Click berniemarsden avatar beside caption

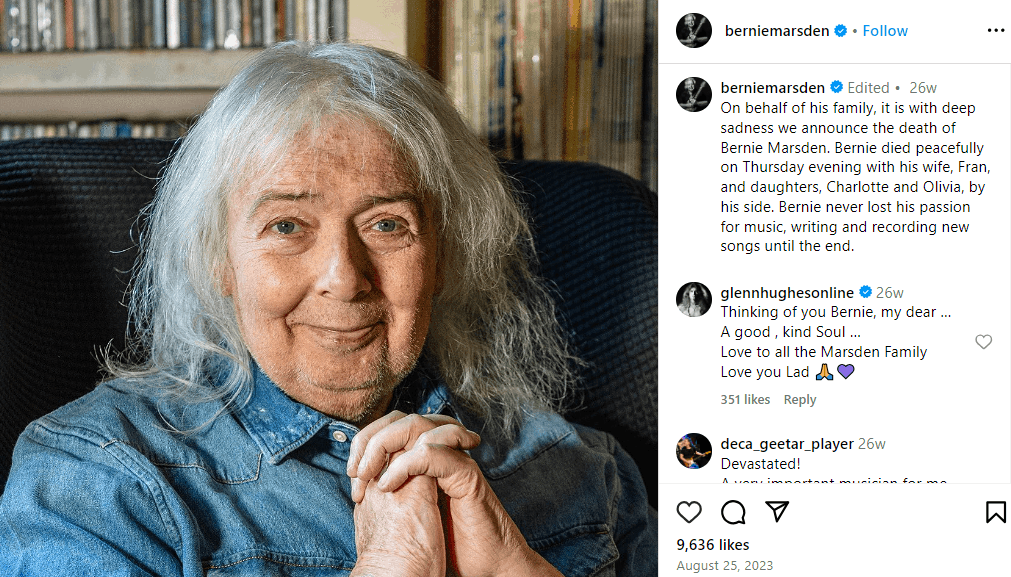tap(693, 94)
